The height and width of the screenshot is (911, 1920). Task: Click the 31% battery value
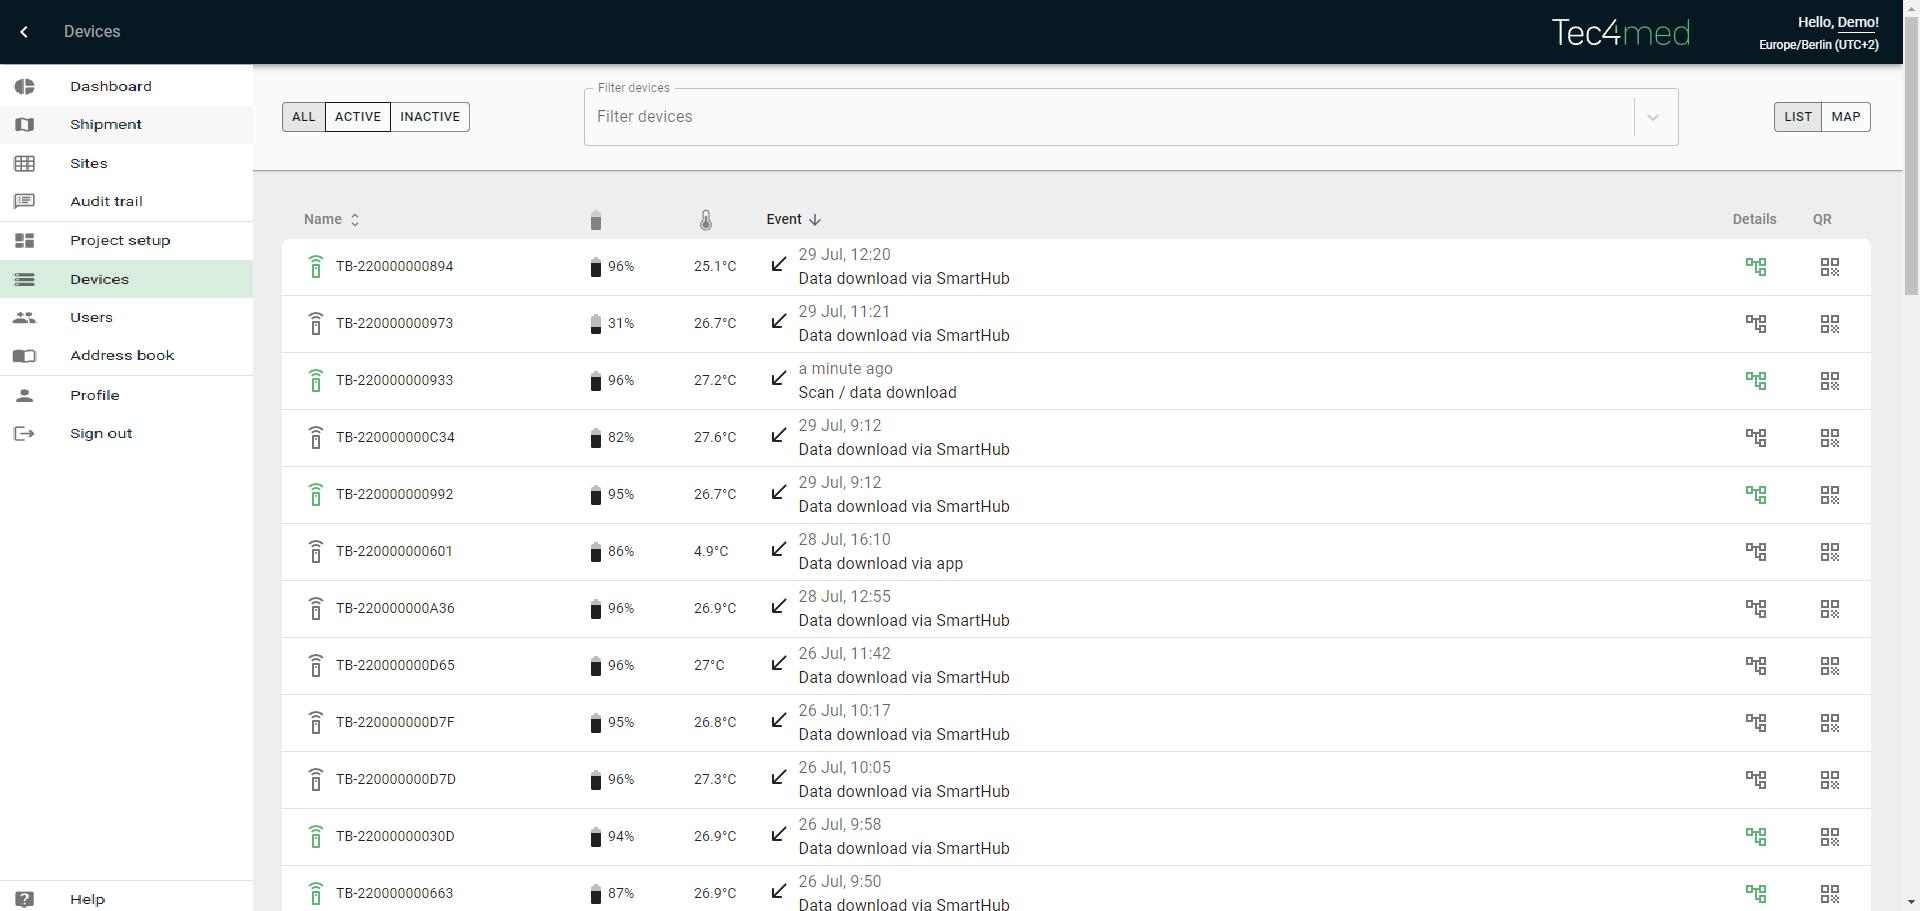click(x=621, y=324)
